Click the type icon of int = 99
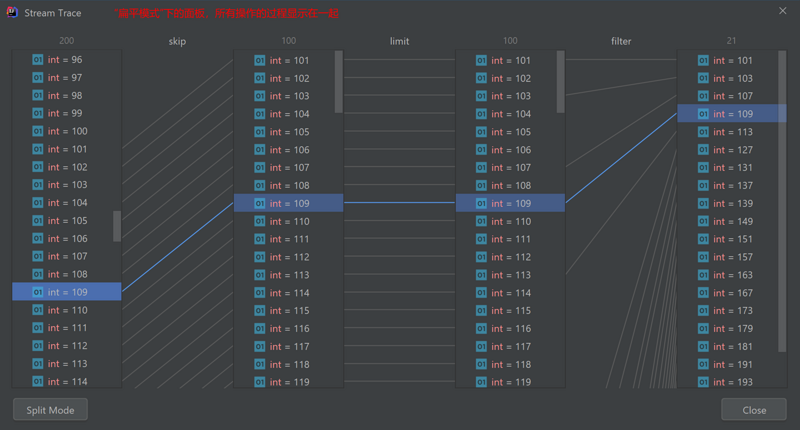 [37, 113]
